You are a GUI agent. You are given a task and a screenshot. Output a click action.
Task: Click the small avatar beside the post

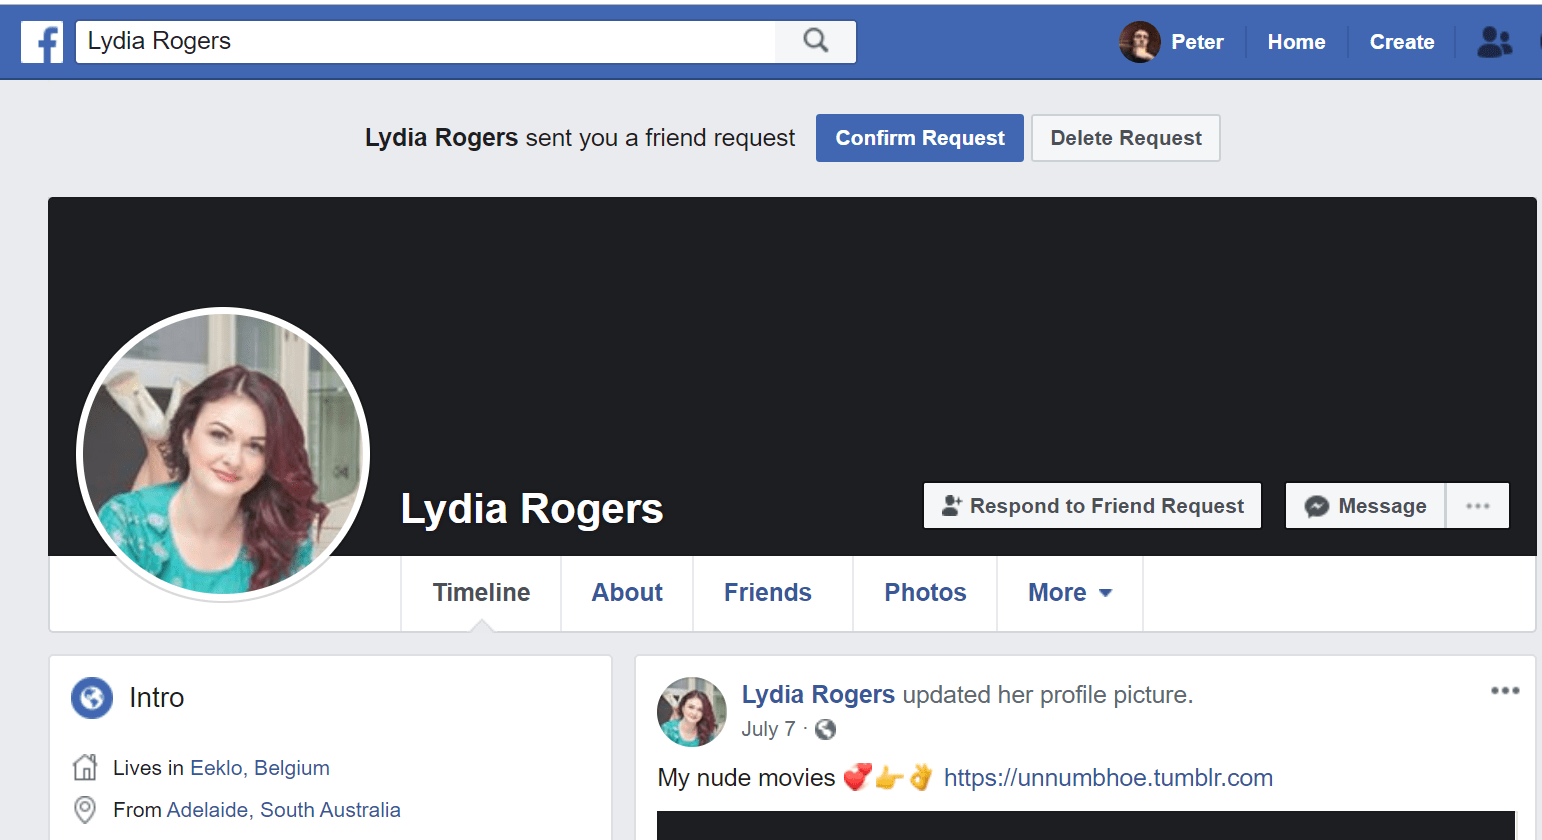pyautogui.click(x=691, y=712)
